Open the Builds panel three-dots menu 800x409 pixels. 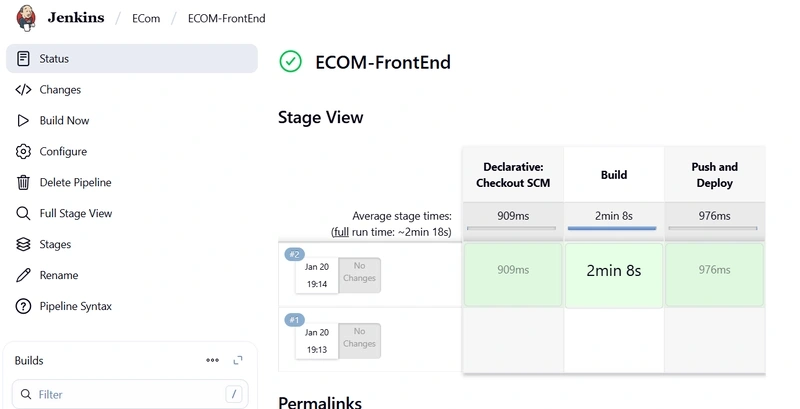point(212,361)
